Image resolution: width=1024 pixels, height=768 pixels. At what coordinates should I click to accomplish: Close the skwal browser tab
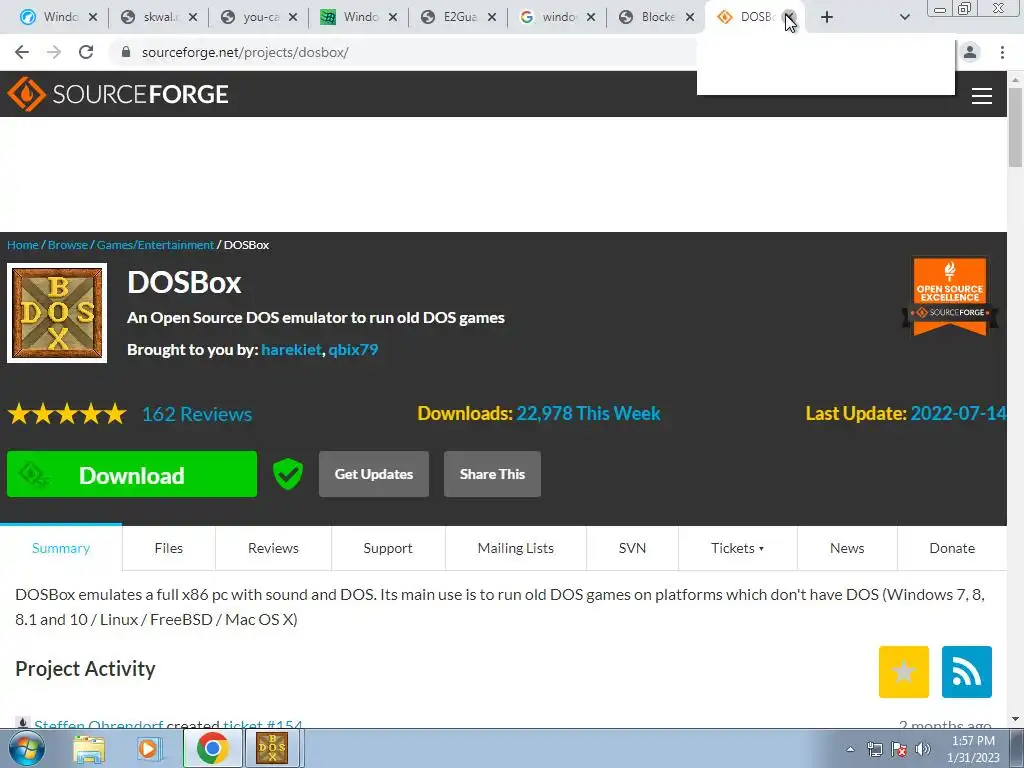(193, 17)
